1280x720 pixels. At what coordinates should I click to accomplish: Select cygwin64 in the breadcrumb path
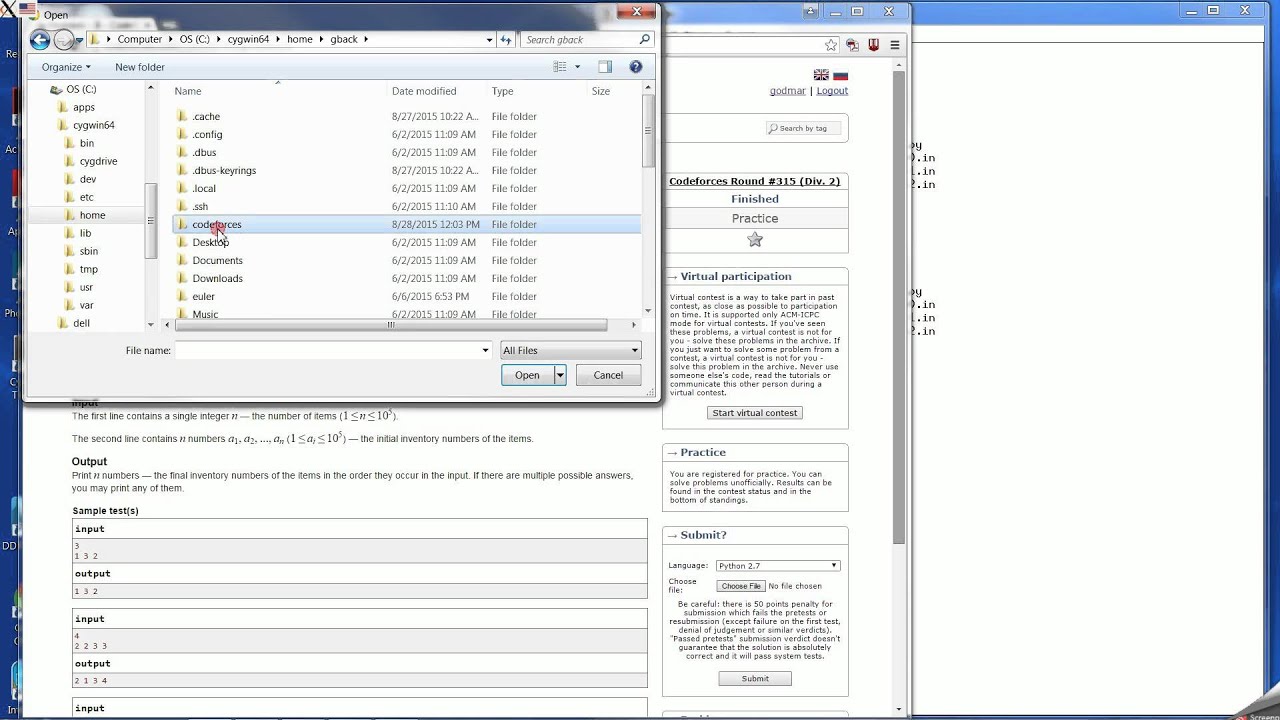click(250, 40)
